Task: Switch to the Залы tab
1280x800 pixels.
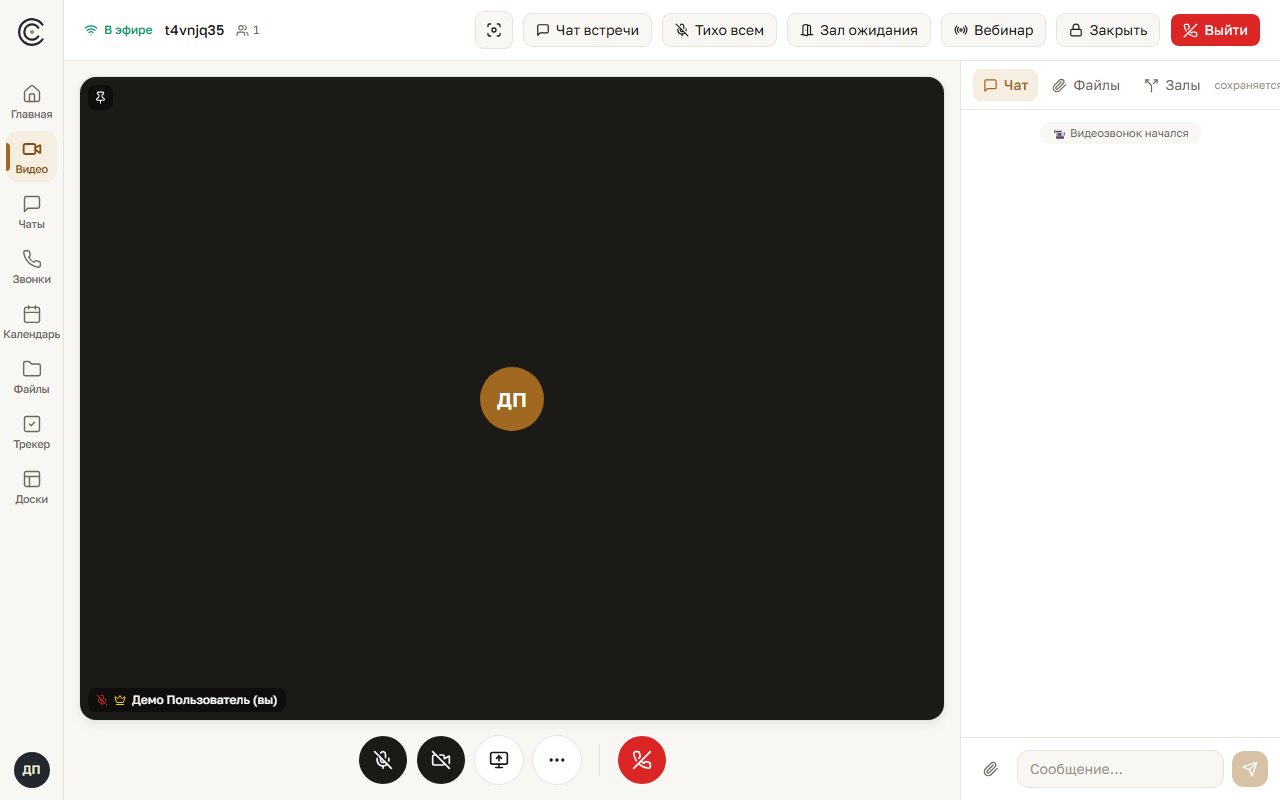Action: [1172, 85]
